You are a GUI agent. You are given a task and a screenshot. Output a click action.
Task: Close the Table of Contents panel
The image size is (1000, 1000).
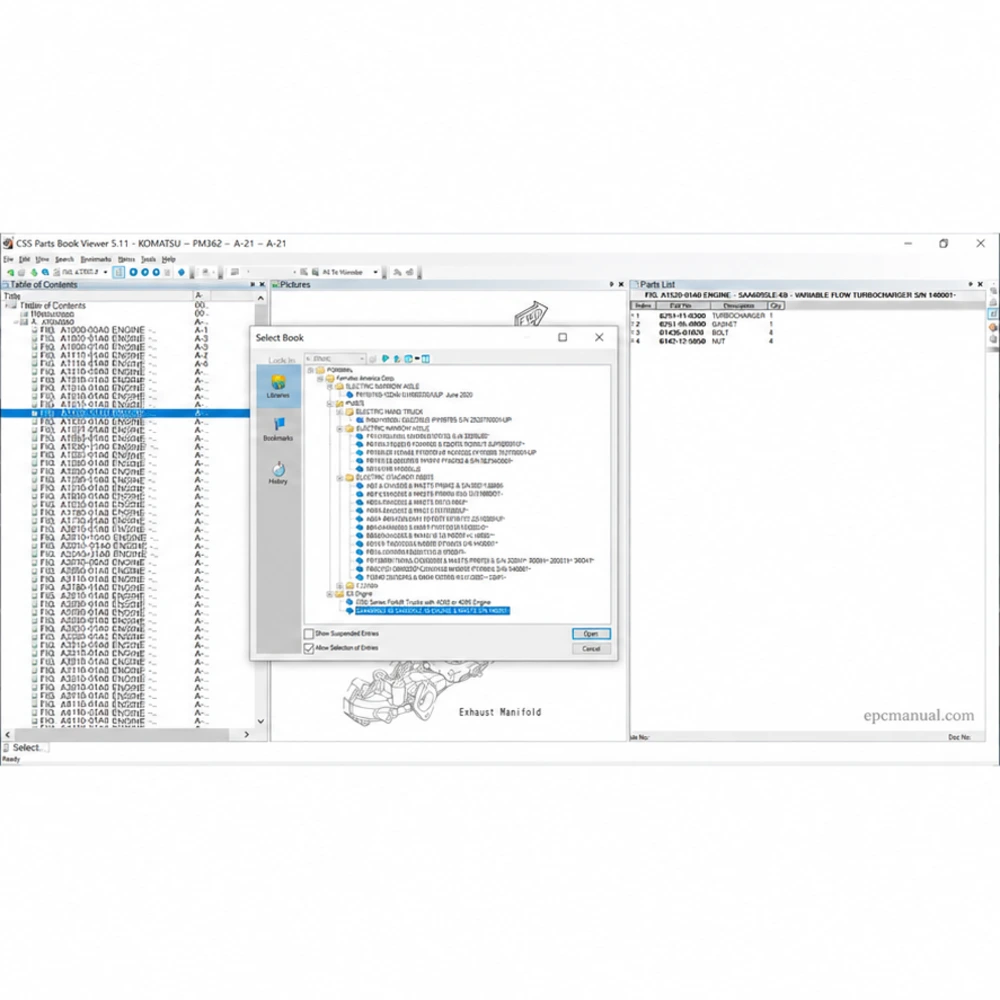point(262,284)
